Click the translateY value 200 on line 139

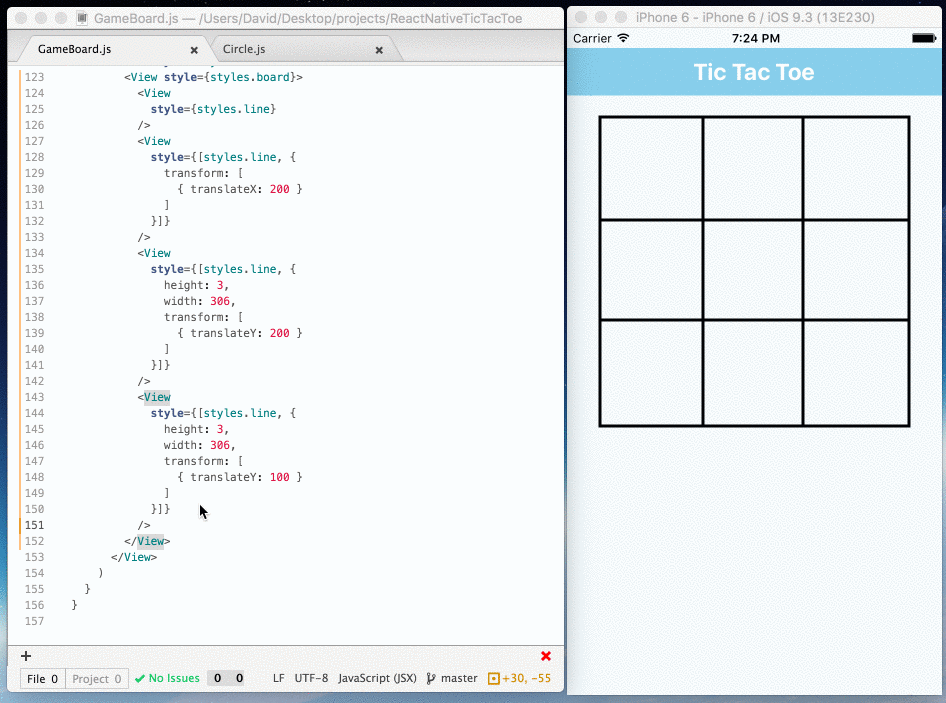(x=279, y=333)
